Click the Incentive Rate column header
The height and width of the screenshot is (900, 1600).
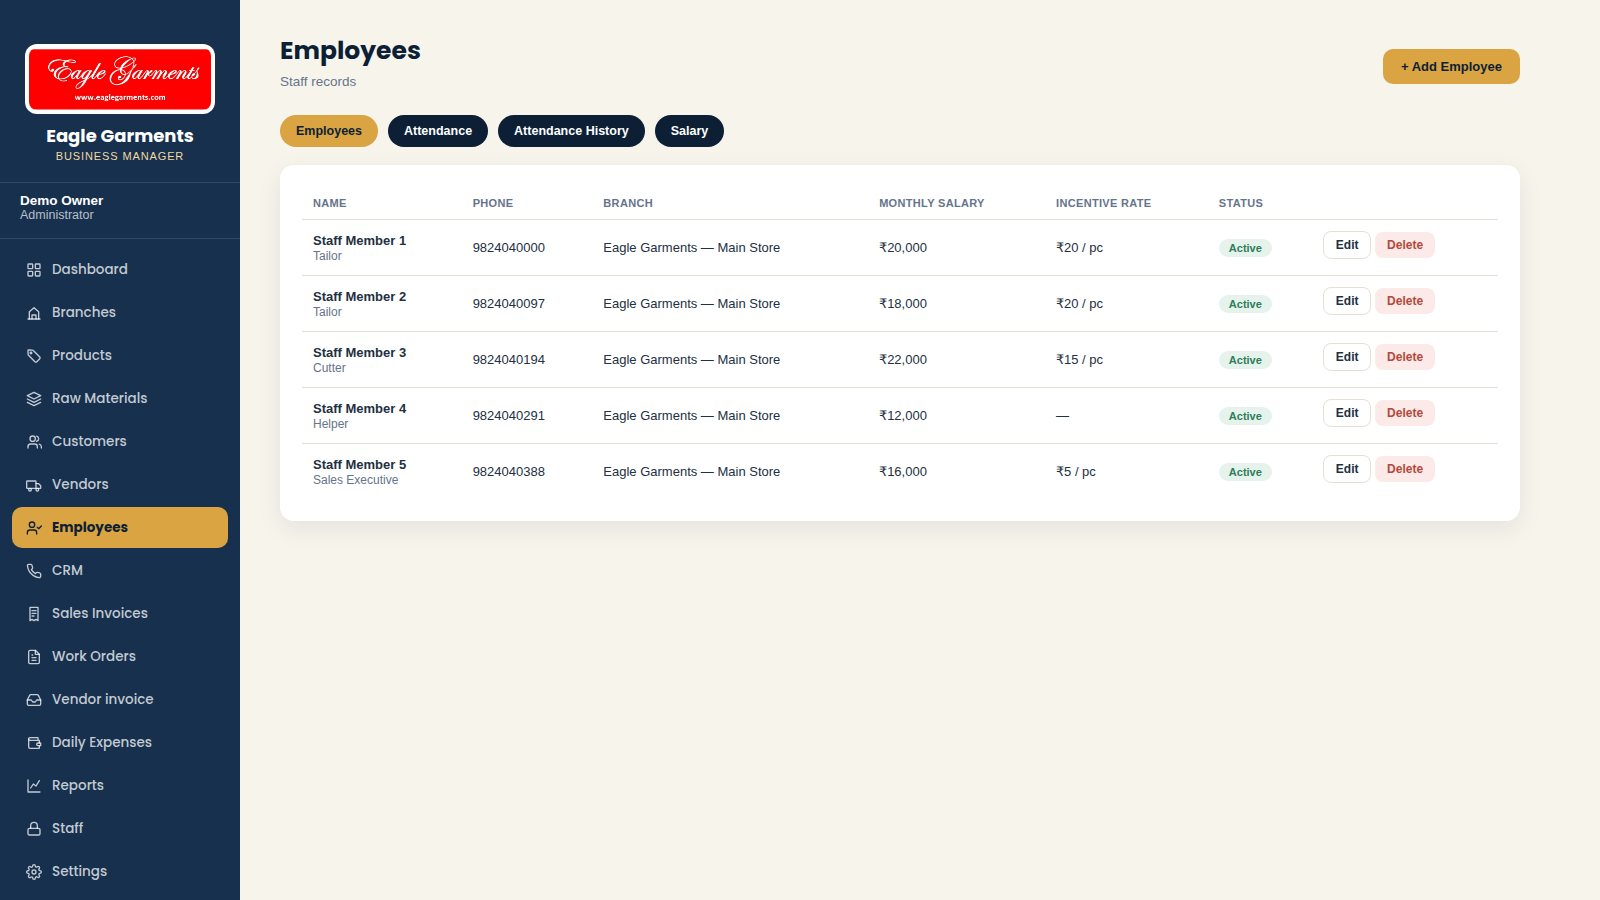(1104, 203)
